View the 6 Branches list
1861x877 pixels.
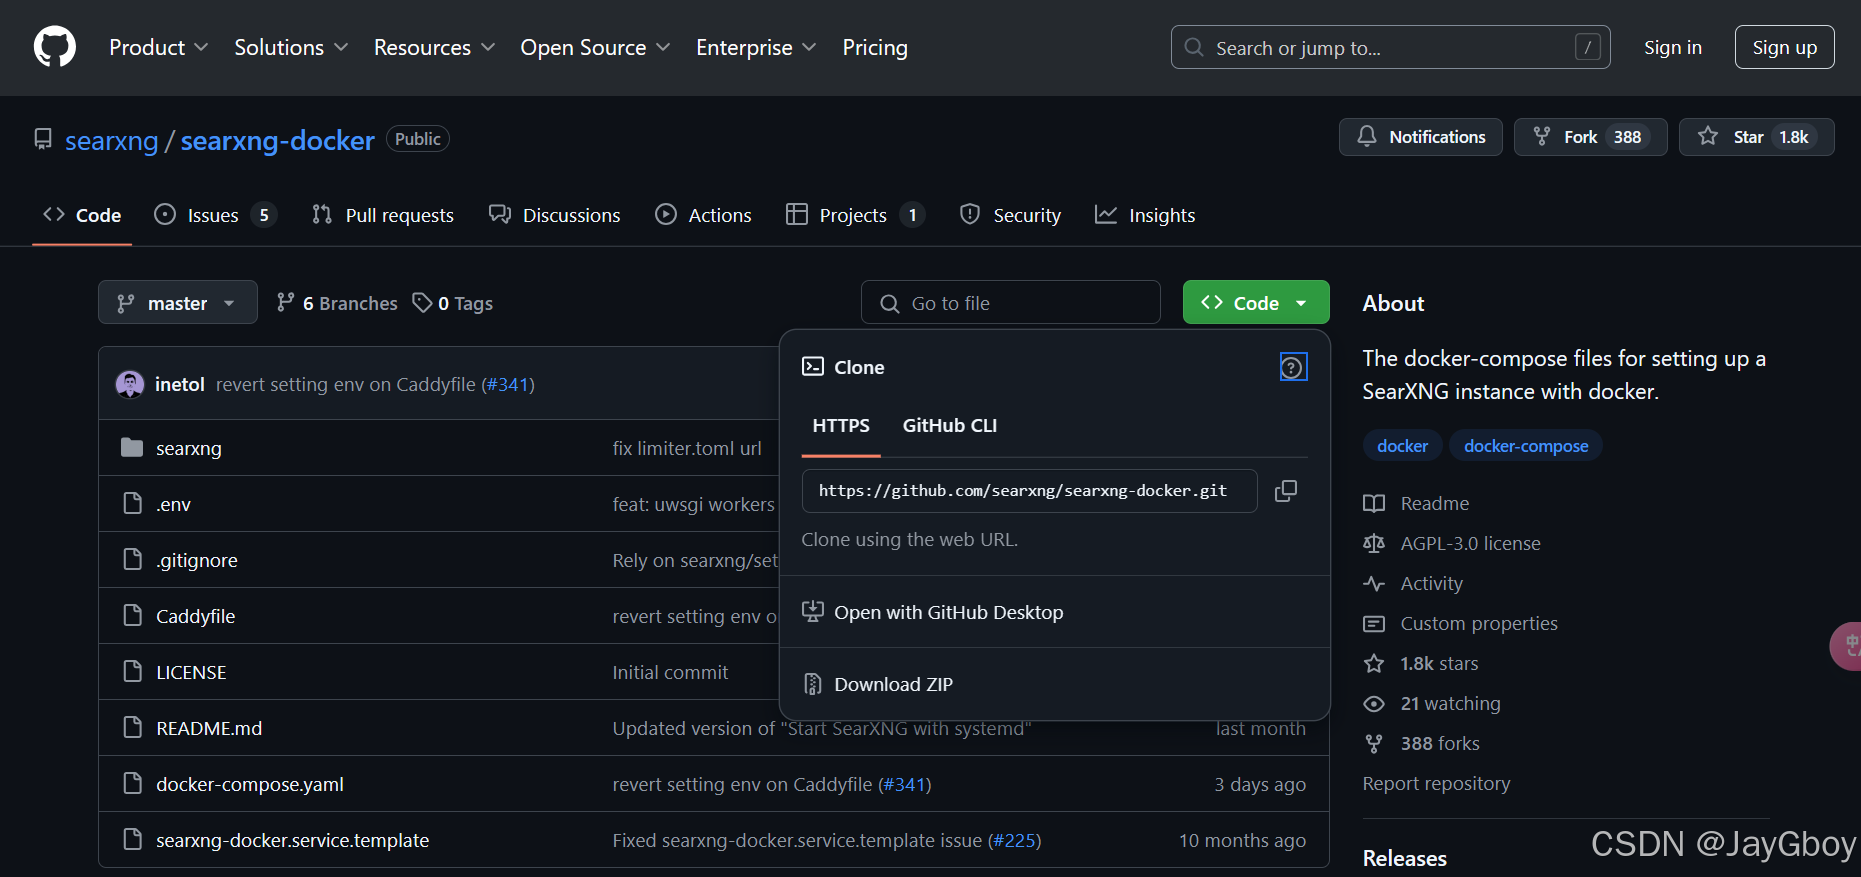(x=337, y=303)
